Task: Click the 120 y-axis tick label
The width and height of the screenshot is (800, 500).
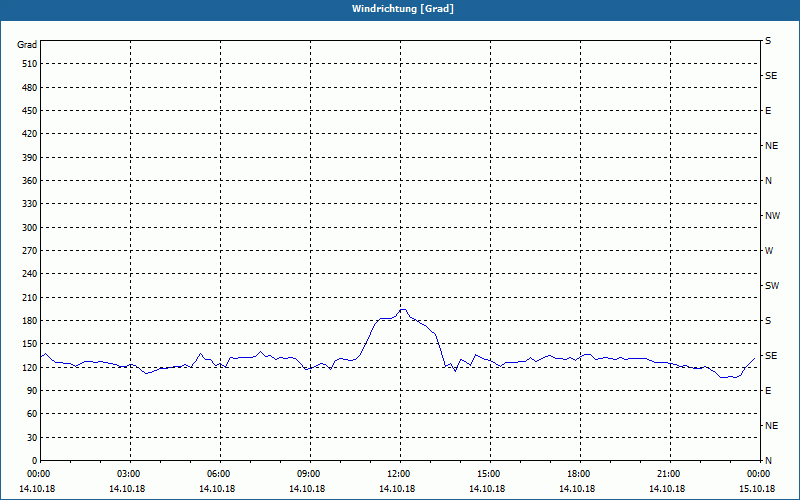Action: coord(30,367)
